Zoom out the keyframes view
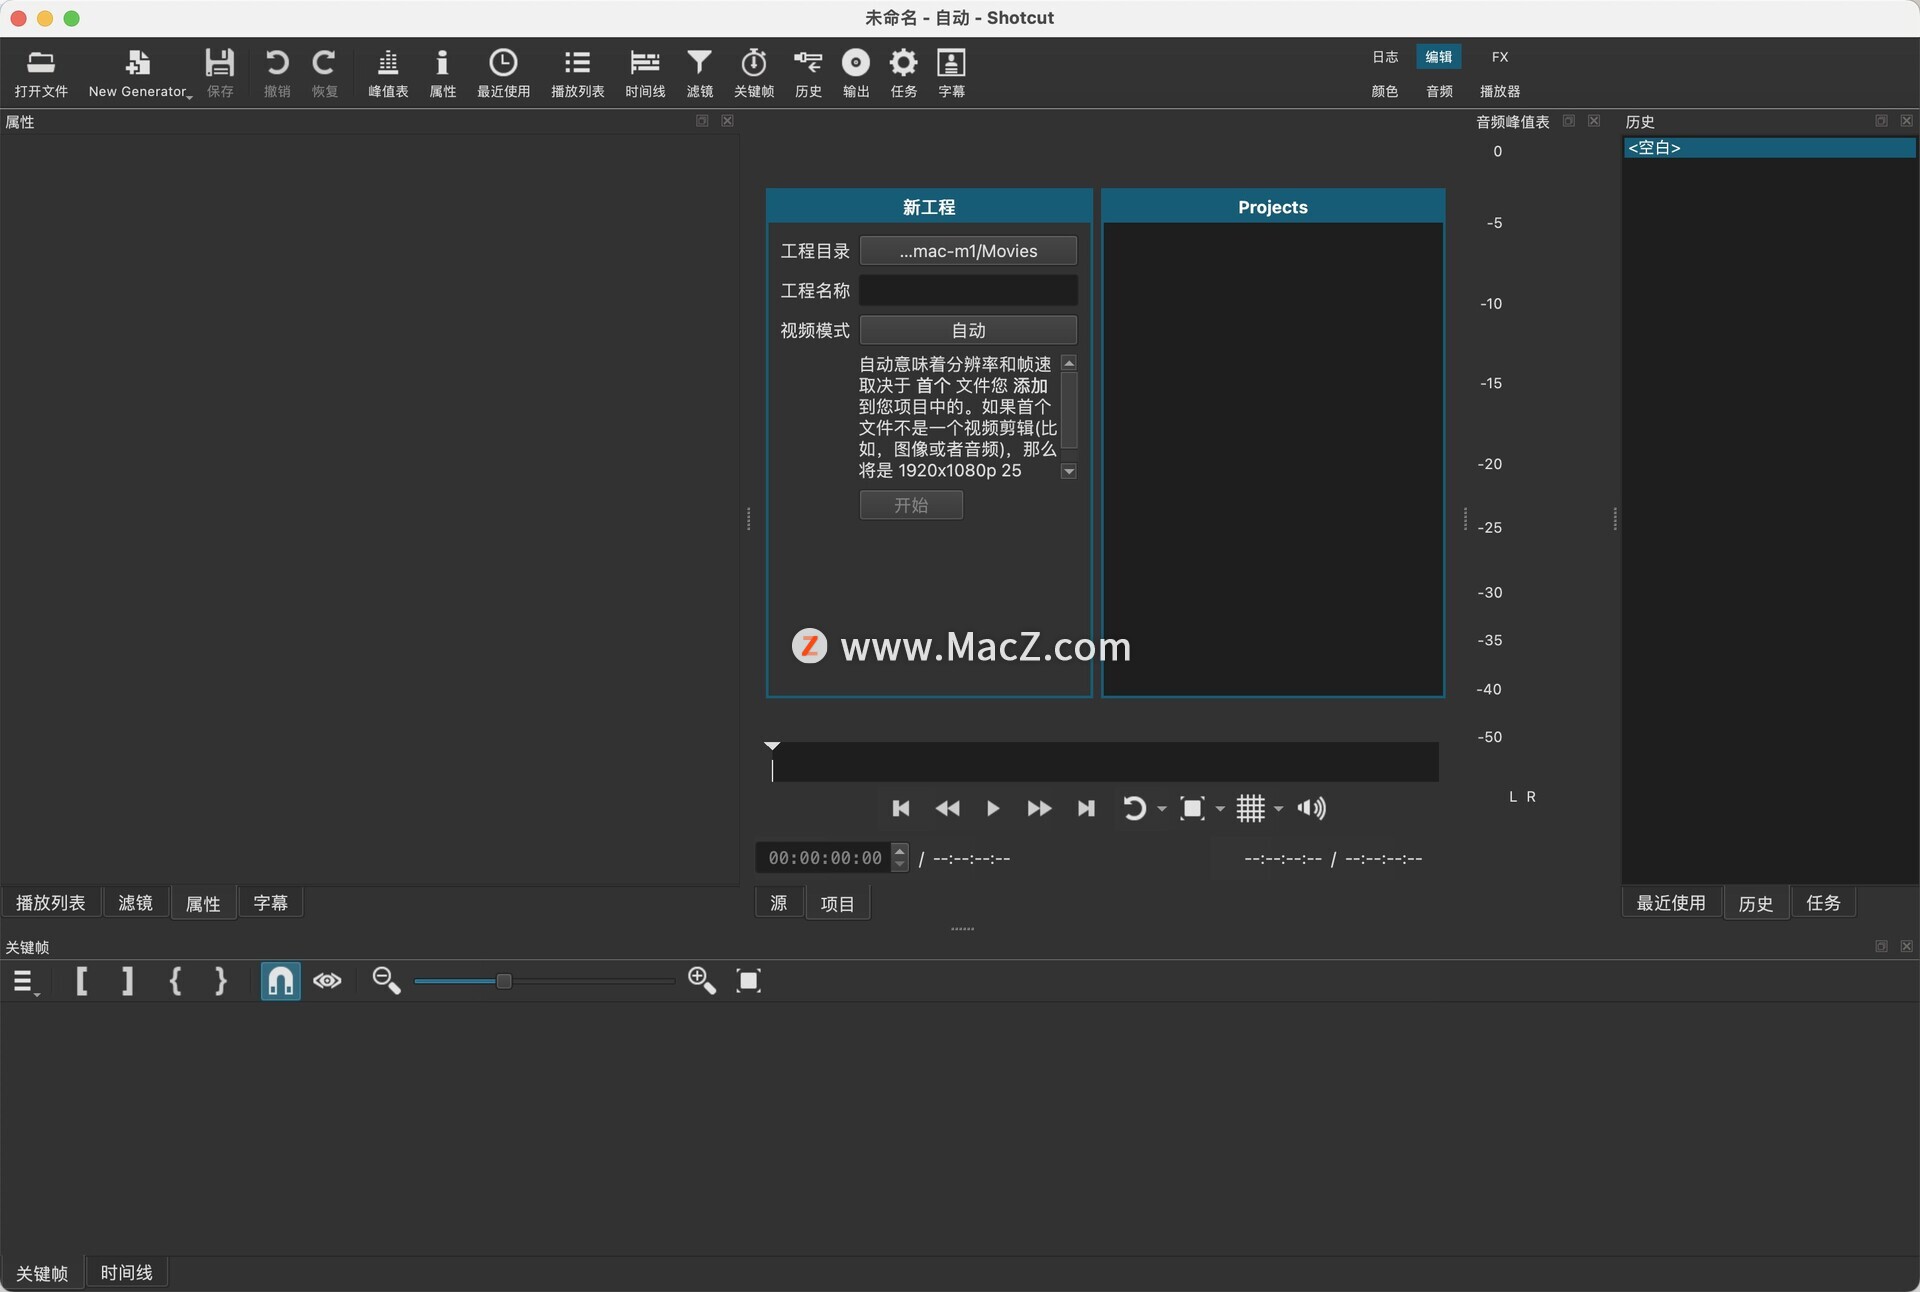 tap(386, 981)
